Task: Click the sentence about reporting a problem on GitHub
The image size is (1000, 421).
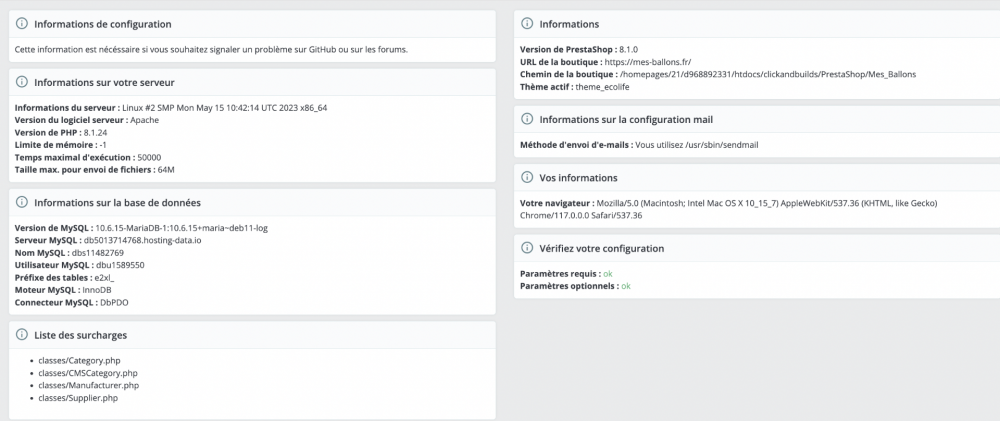Action: point(211,49)
